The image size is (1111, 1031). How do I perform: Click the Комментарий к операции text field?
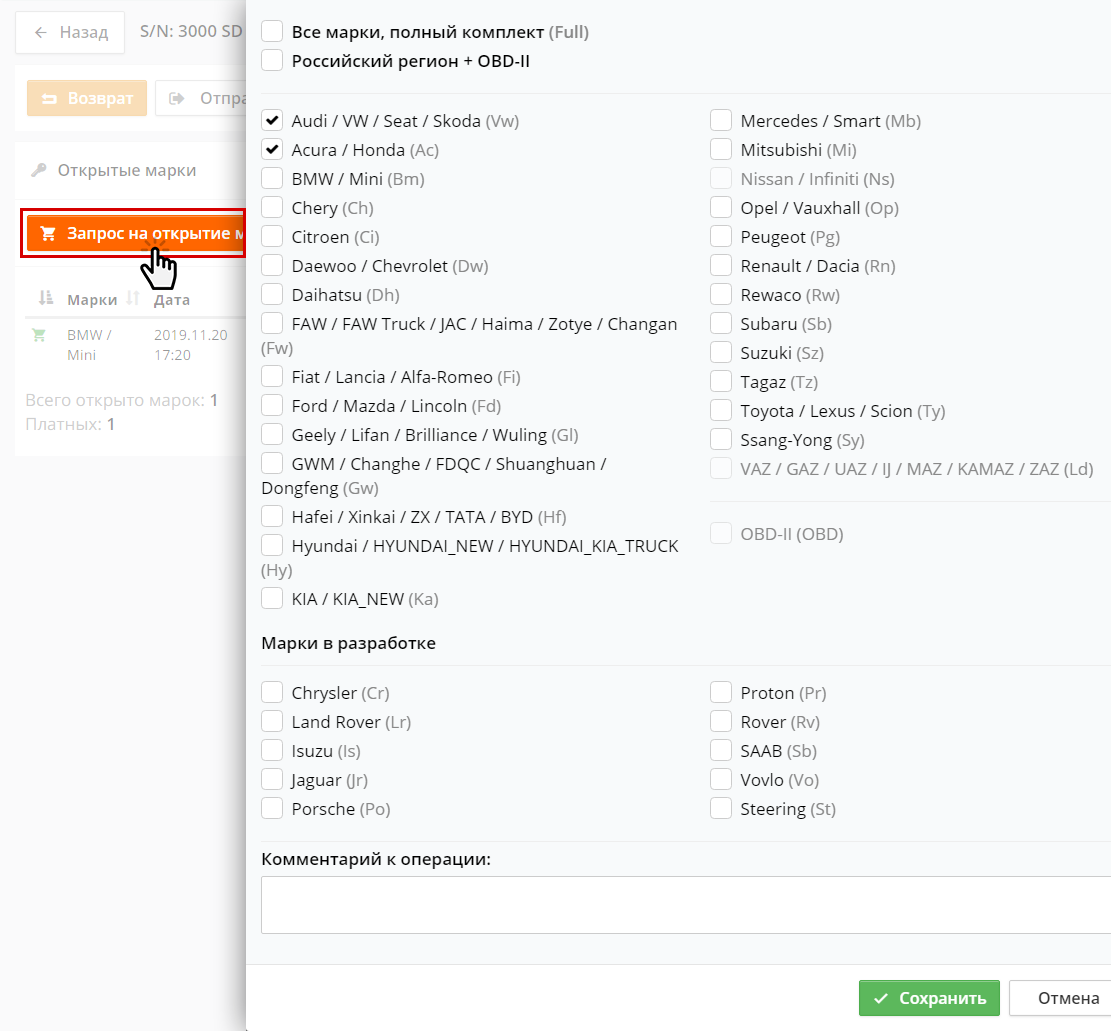tap(685, 905)
